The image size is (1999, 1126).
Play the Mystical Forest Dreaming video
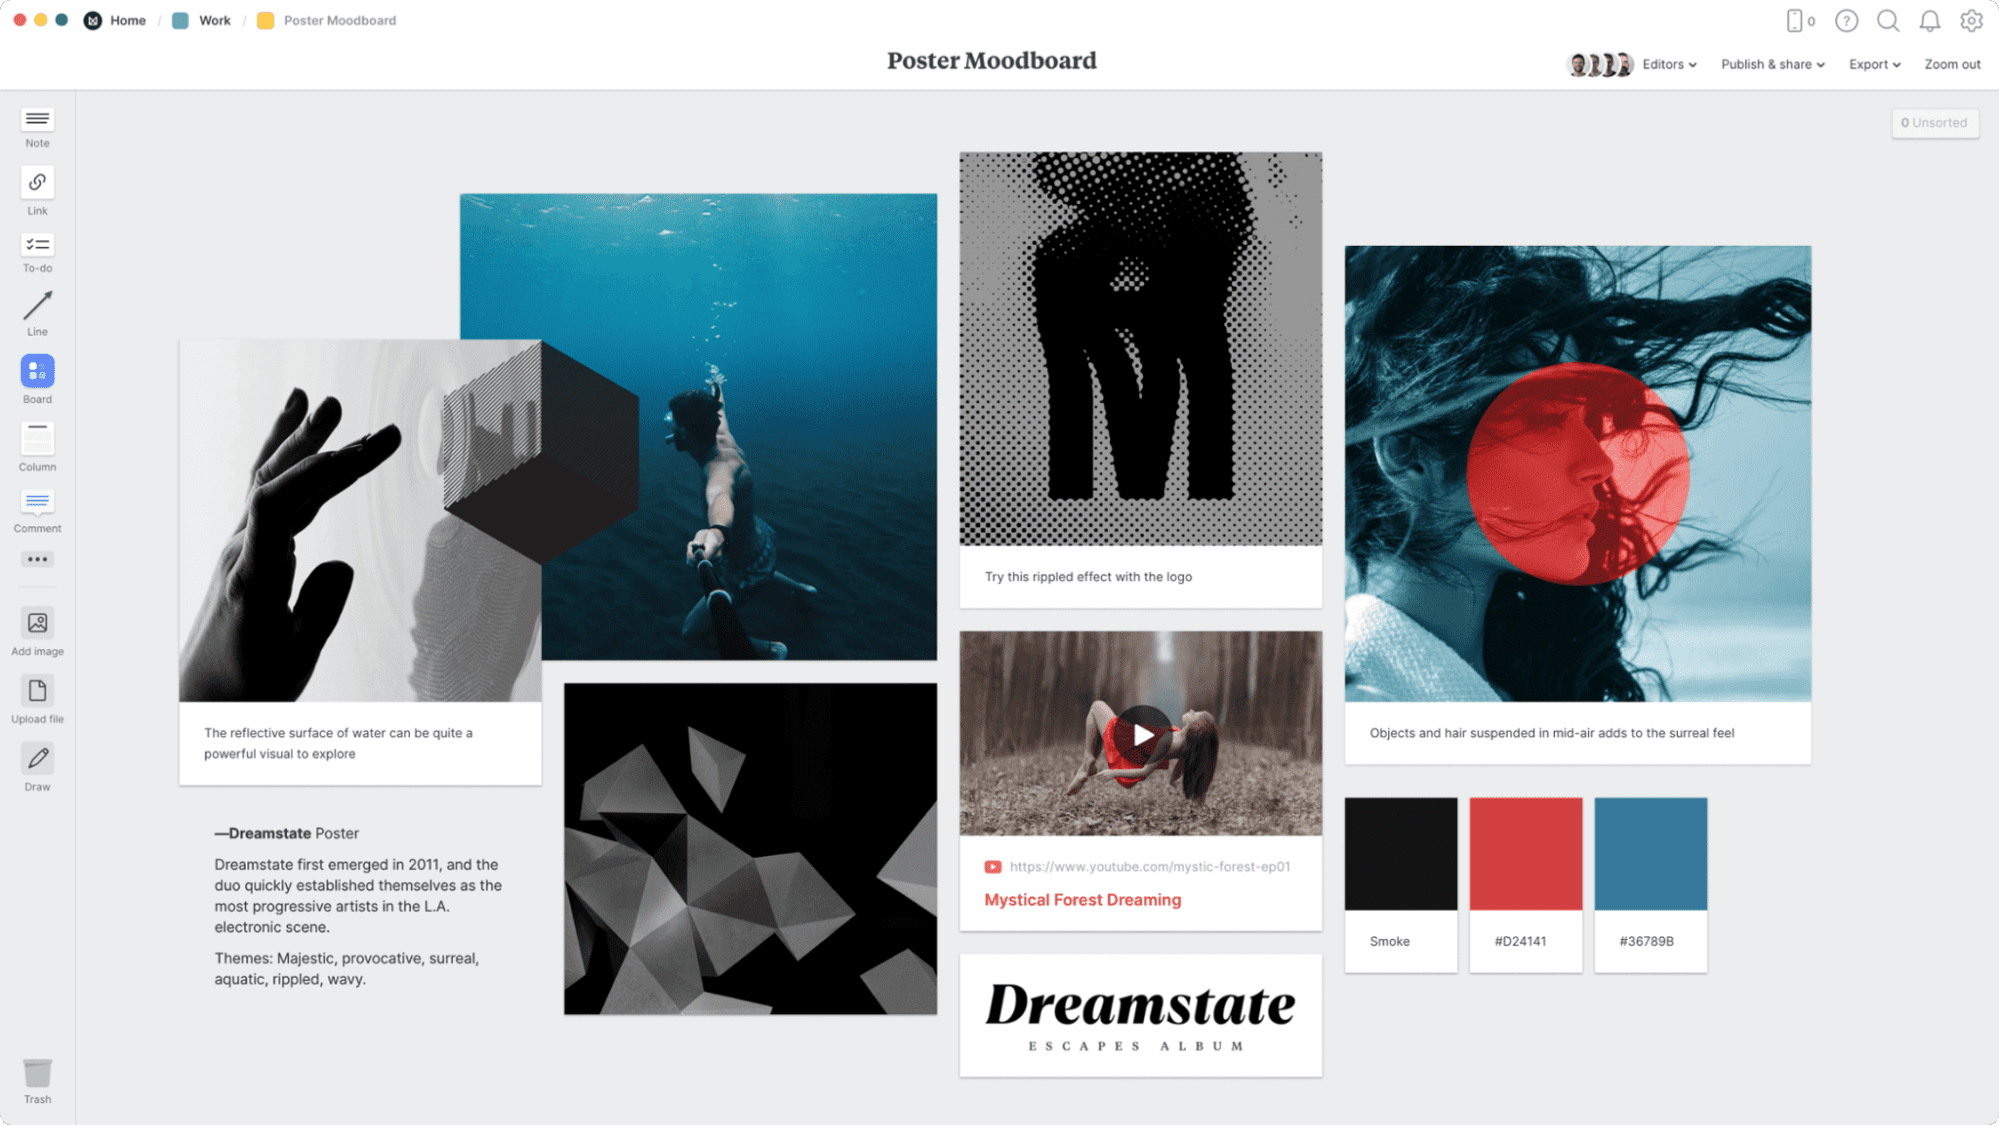tap(1141, 733)
